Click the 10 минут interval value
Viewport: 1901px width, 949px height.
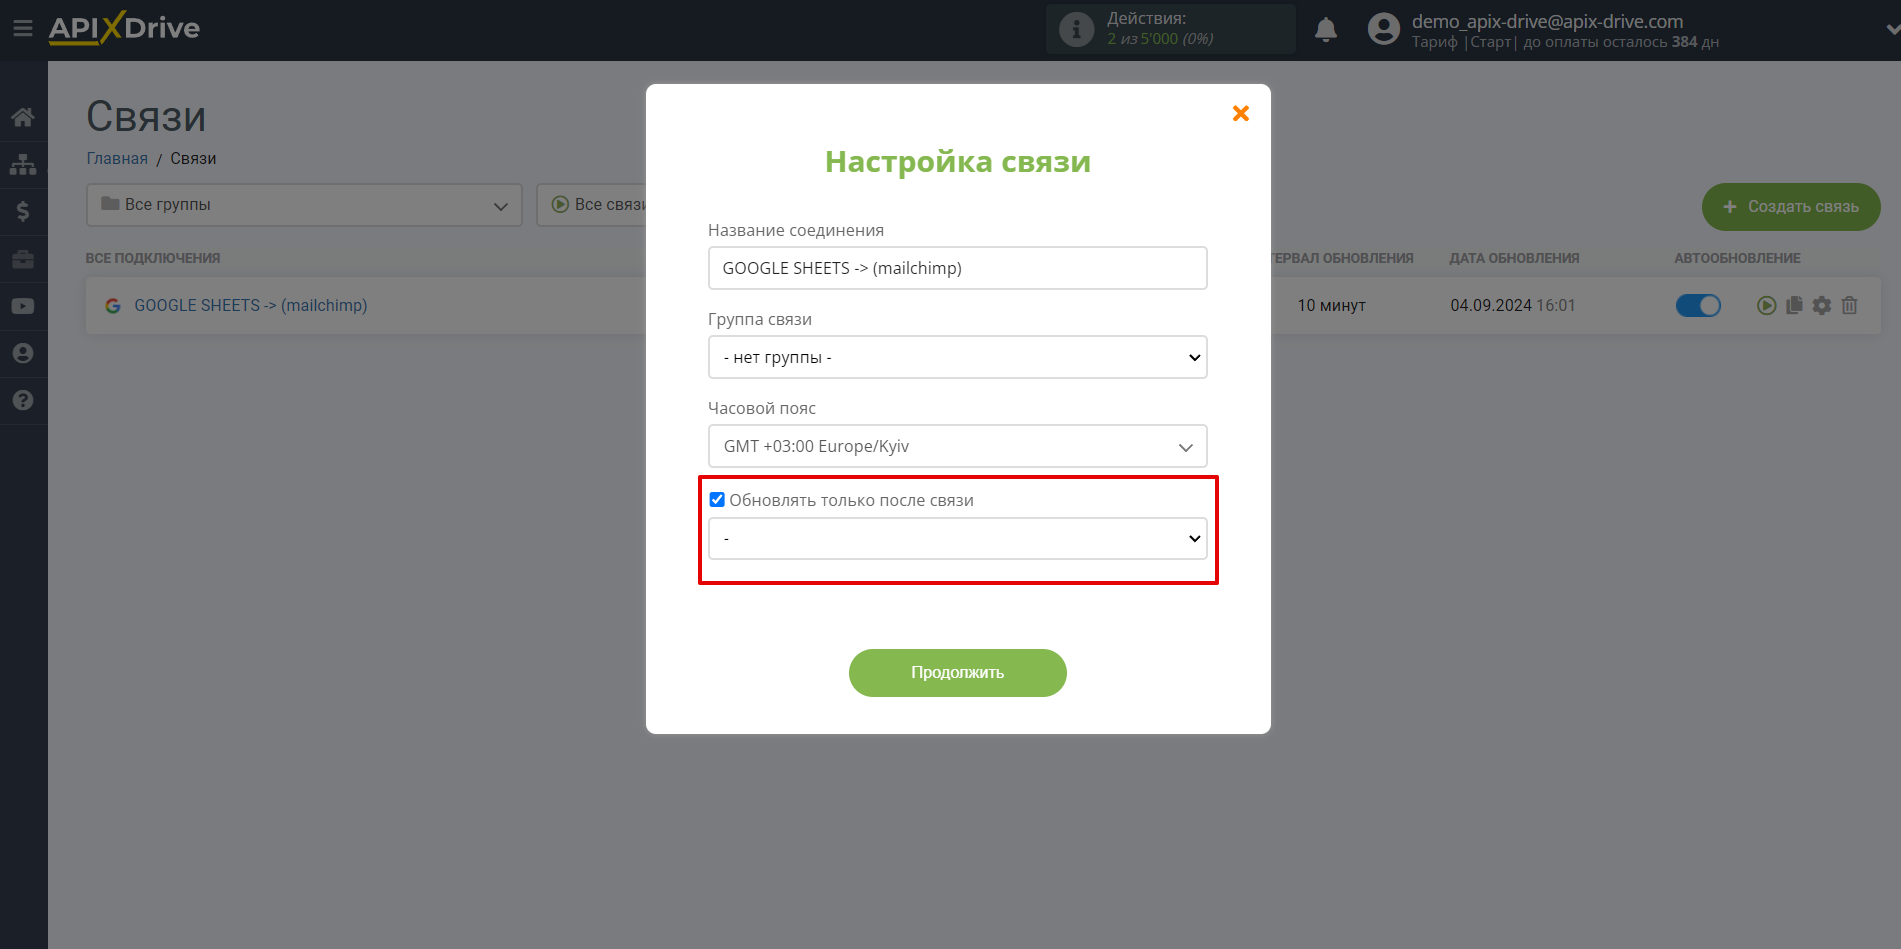point(1331,305)
